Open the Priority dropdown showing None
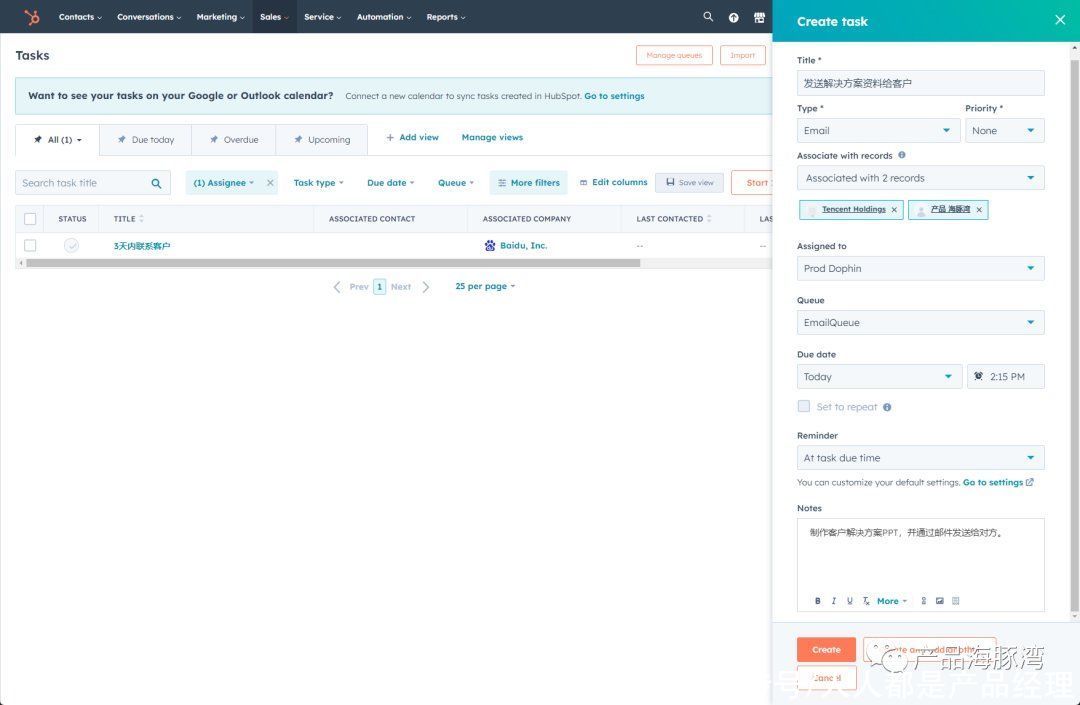This screenshot has height=705, width=1080. point(1004,130)
